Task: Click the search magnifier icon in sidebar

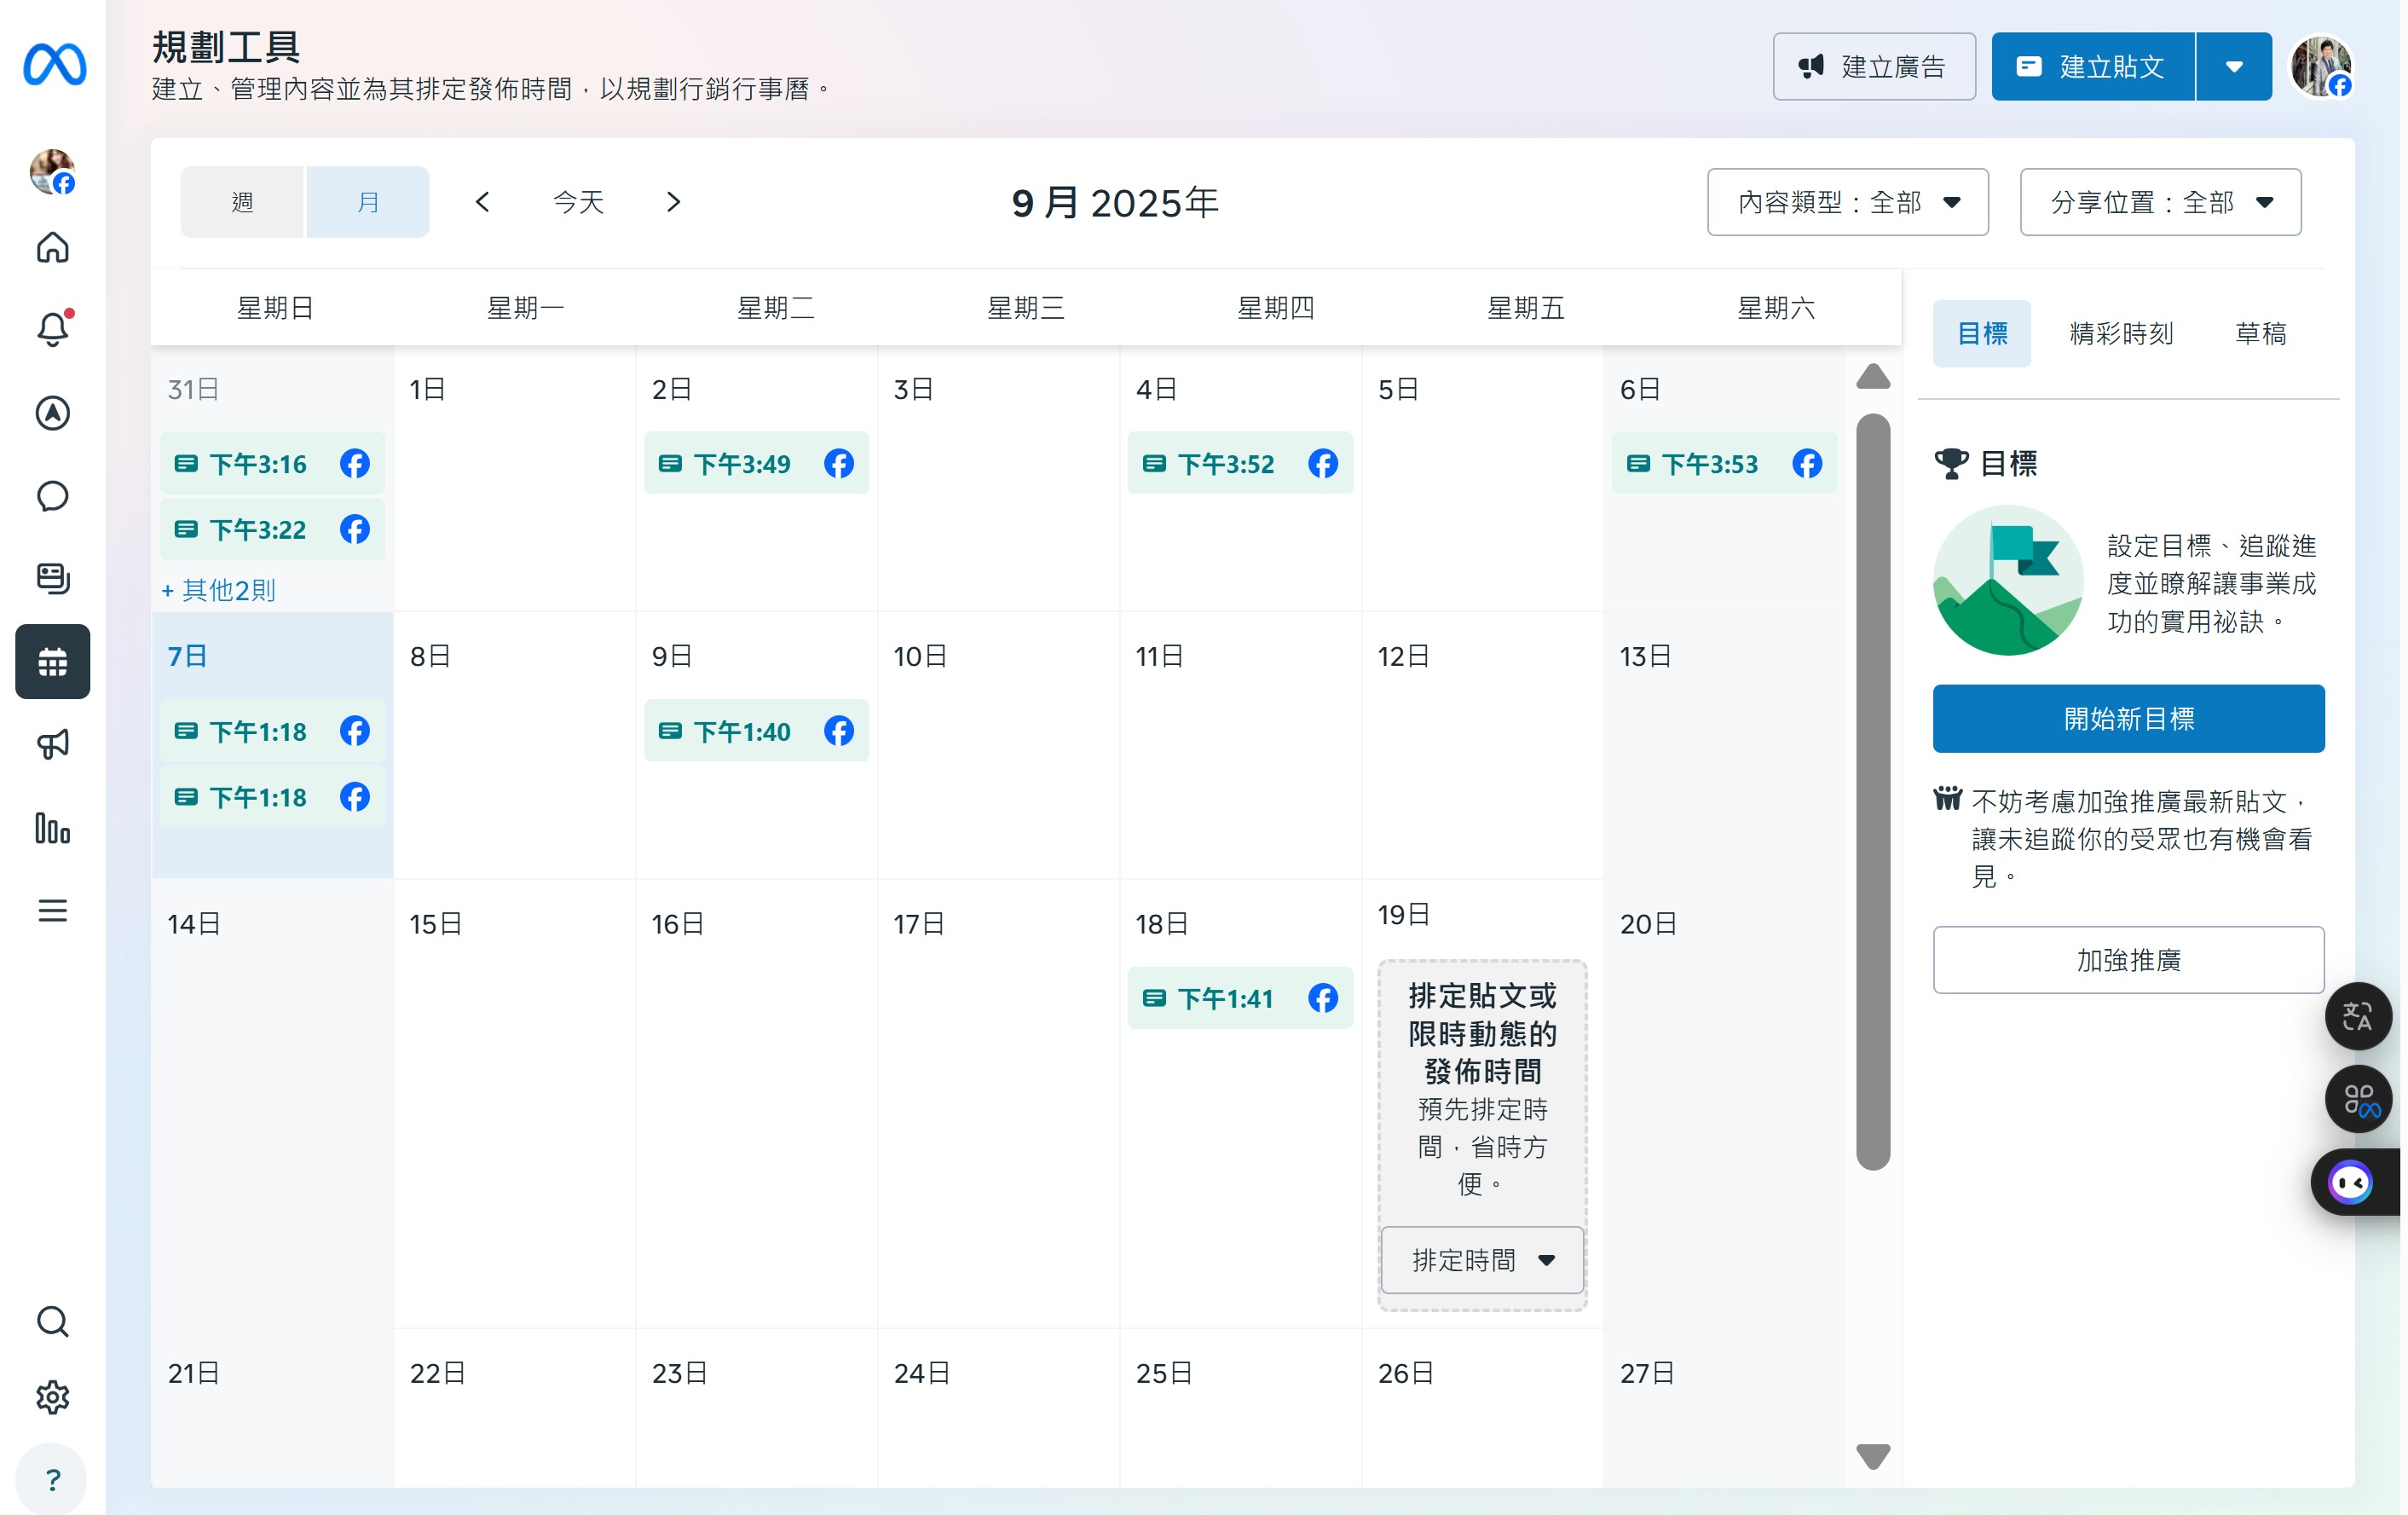Action: [52, 1321]
